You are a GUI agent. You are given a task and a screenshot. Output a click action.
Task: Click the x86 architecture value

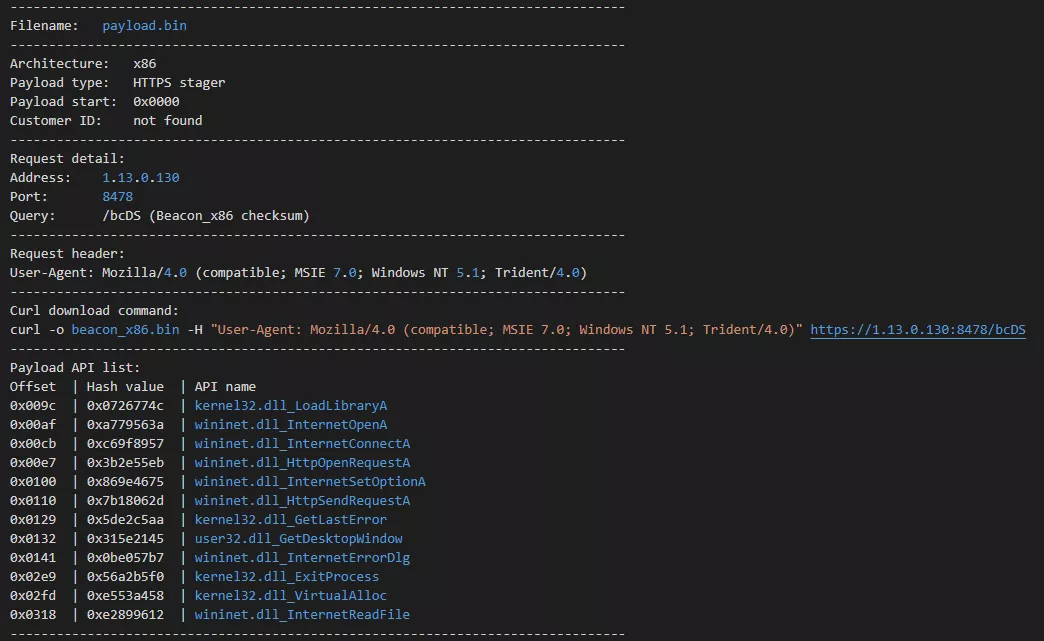(144, 63)
